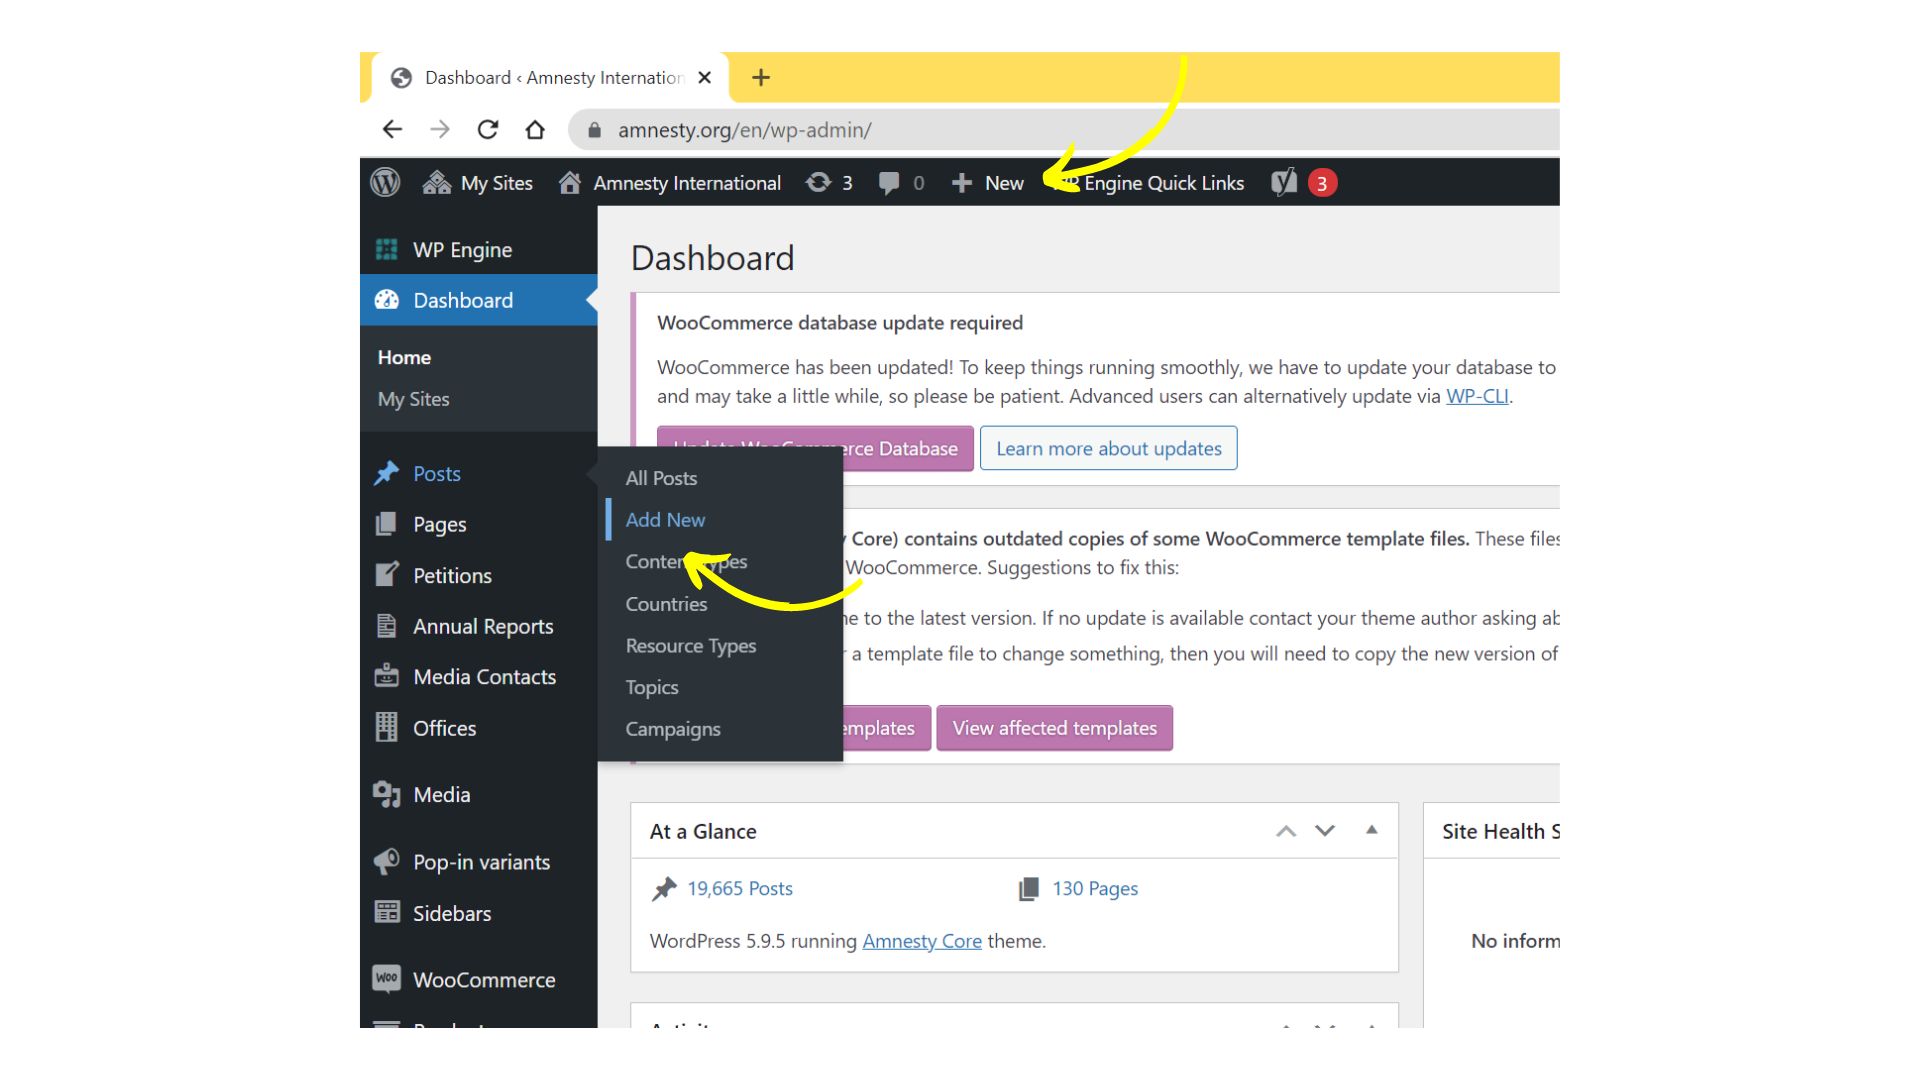Click Home under Dashboard

pos(404,357)
